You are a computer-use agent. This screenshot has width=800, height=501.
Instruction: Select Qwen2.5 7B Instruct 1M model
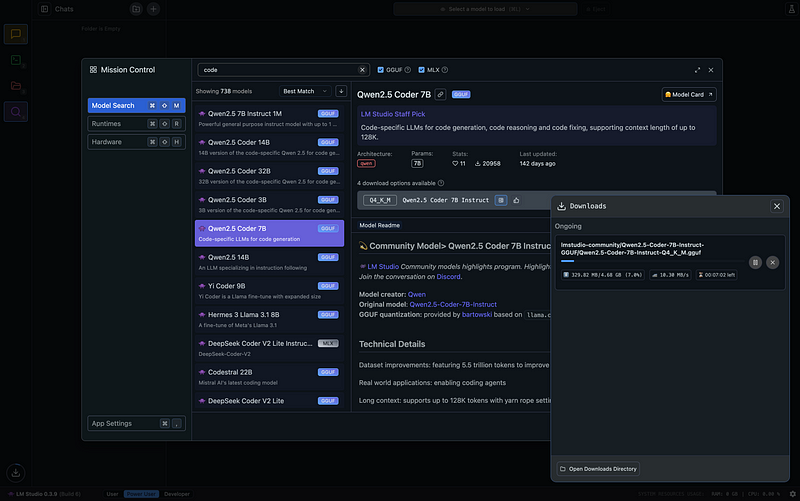coord(269,118)
